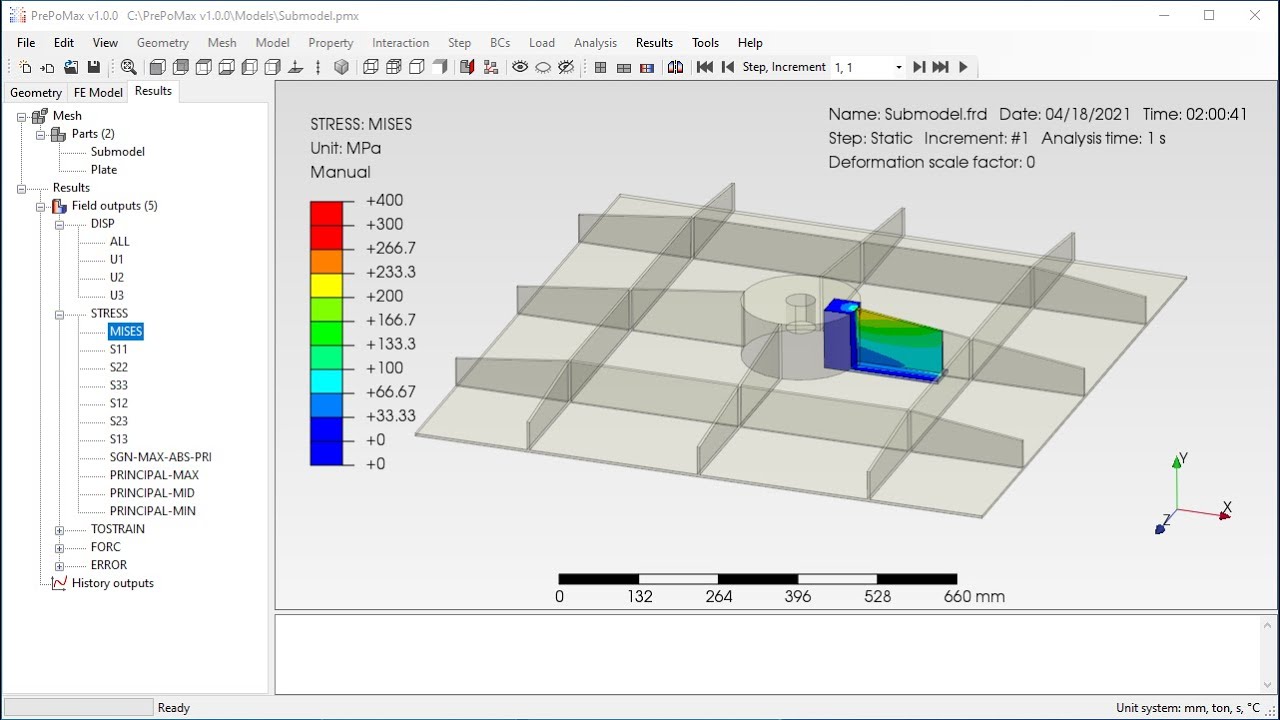Play the results animation
Screen dimensions: 1280x720
point(963,67)
